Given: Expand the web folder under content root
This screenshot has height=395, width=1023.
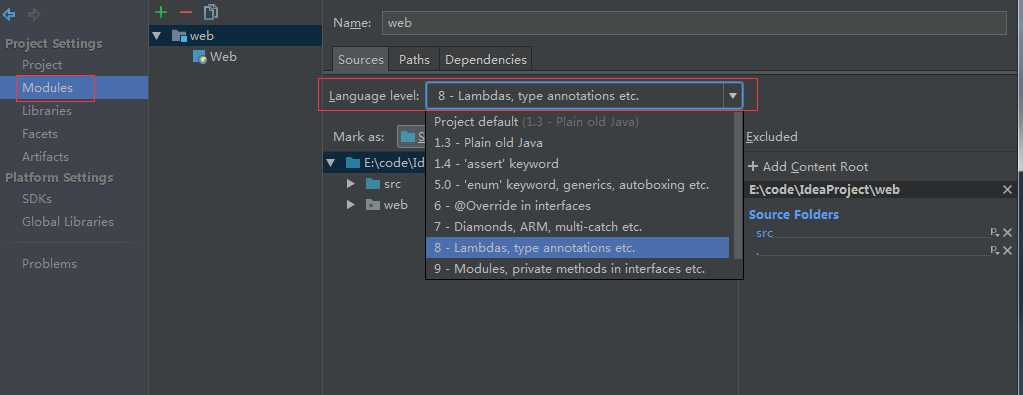Looking at the screenshot, I should [351, 205].
